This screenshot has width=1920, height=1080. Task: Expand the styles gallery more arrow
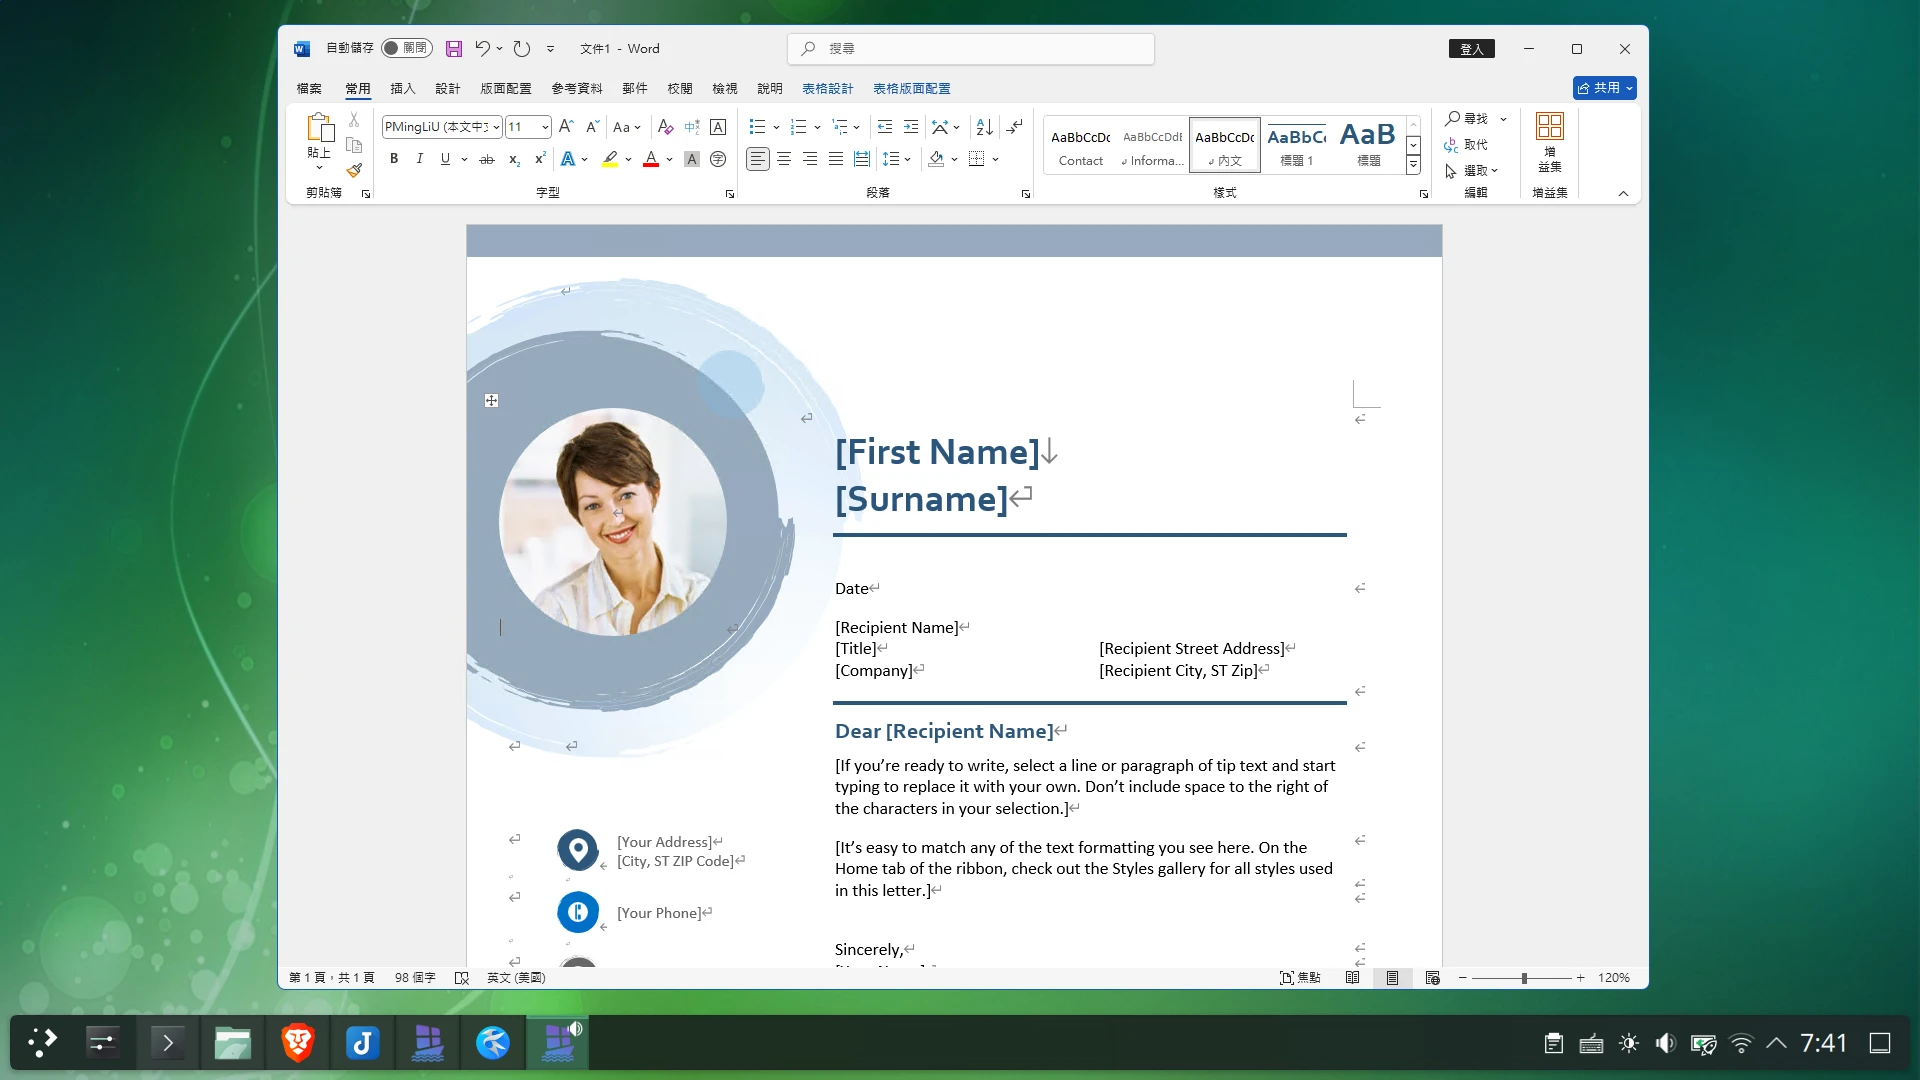point(1413,165)
